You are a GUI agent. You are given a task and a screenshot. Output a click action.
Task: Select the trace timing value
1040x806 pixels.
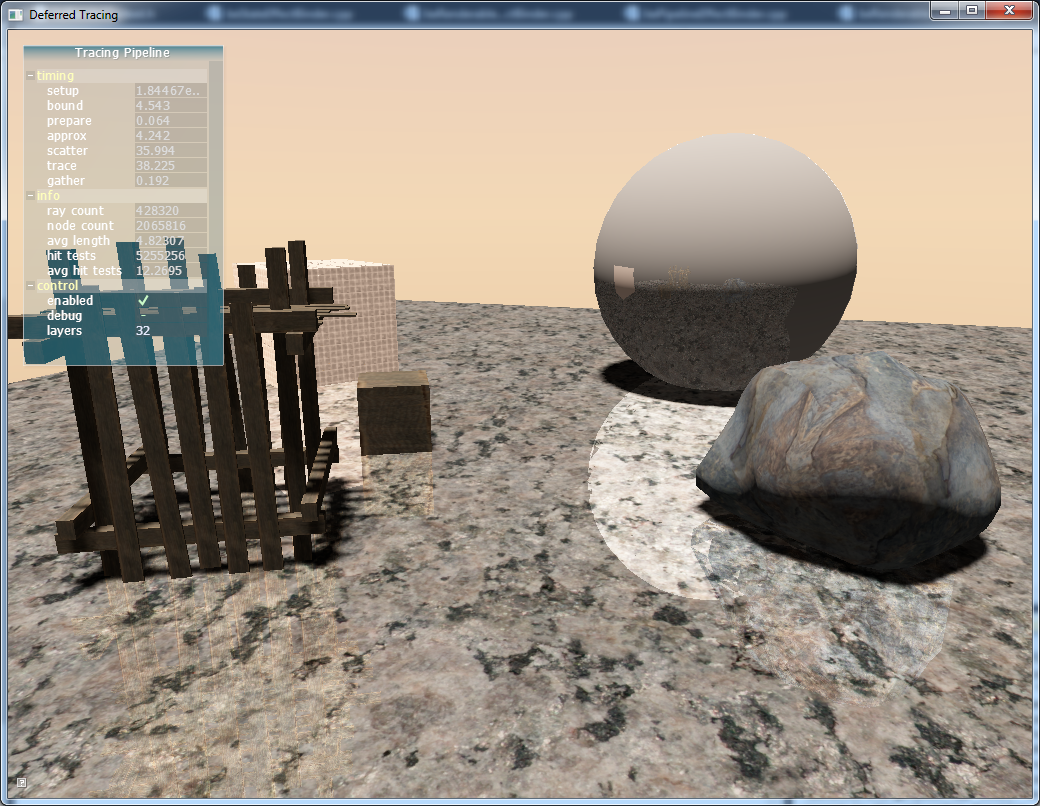pos(170,166)
